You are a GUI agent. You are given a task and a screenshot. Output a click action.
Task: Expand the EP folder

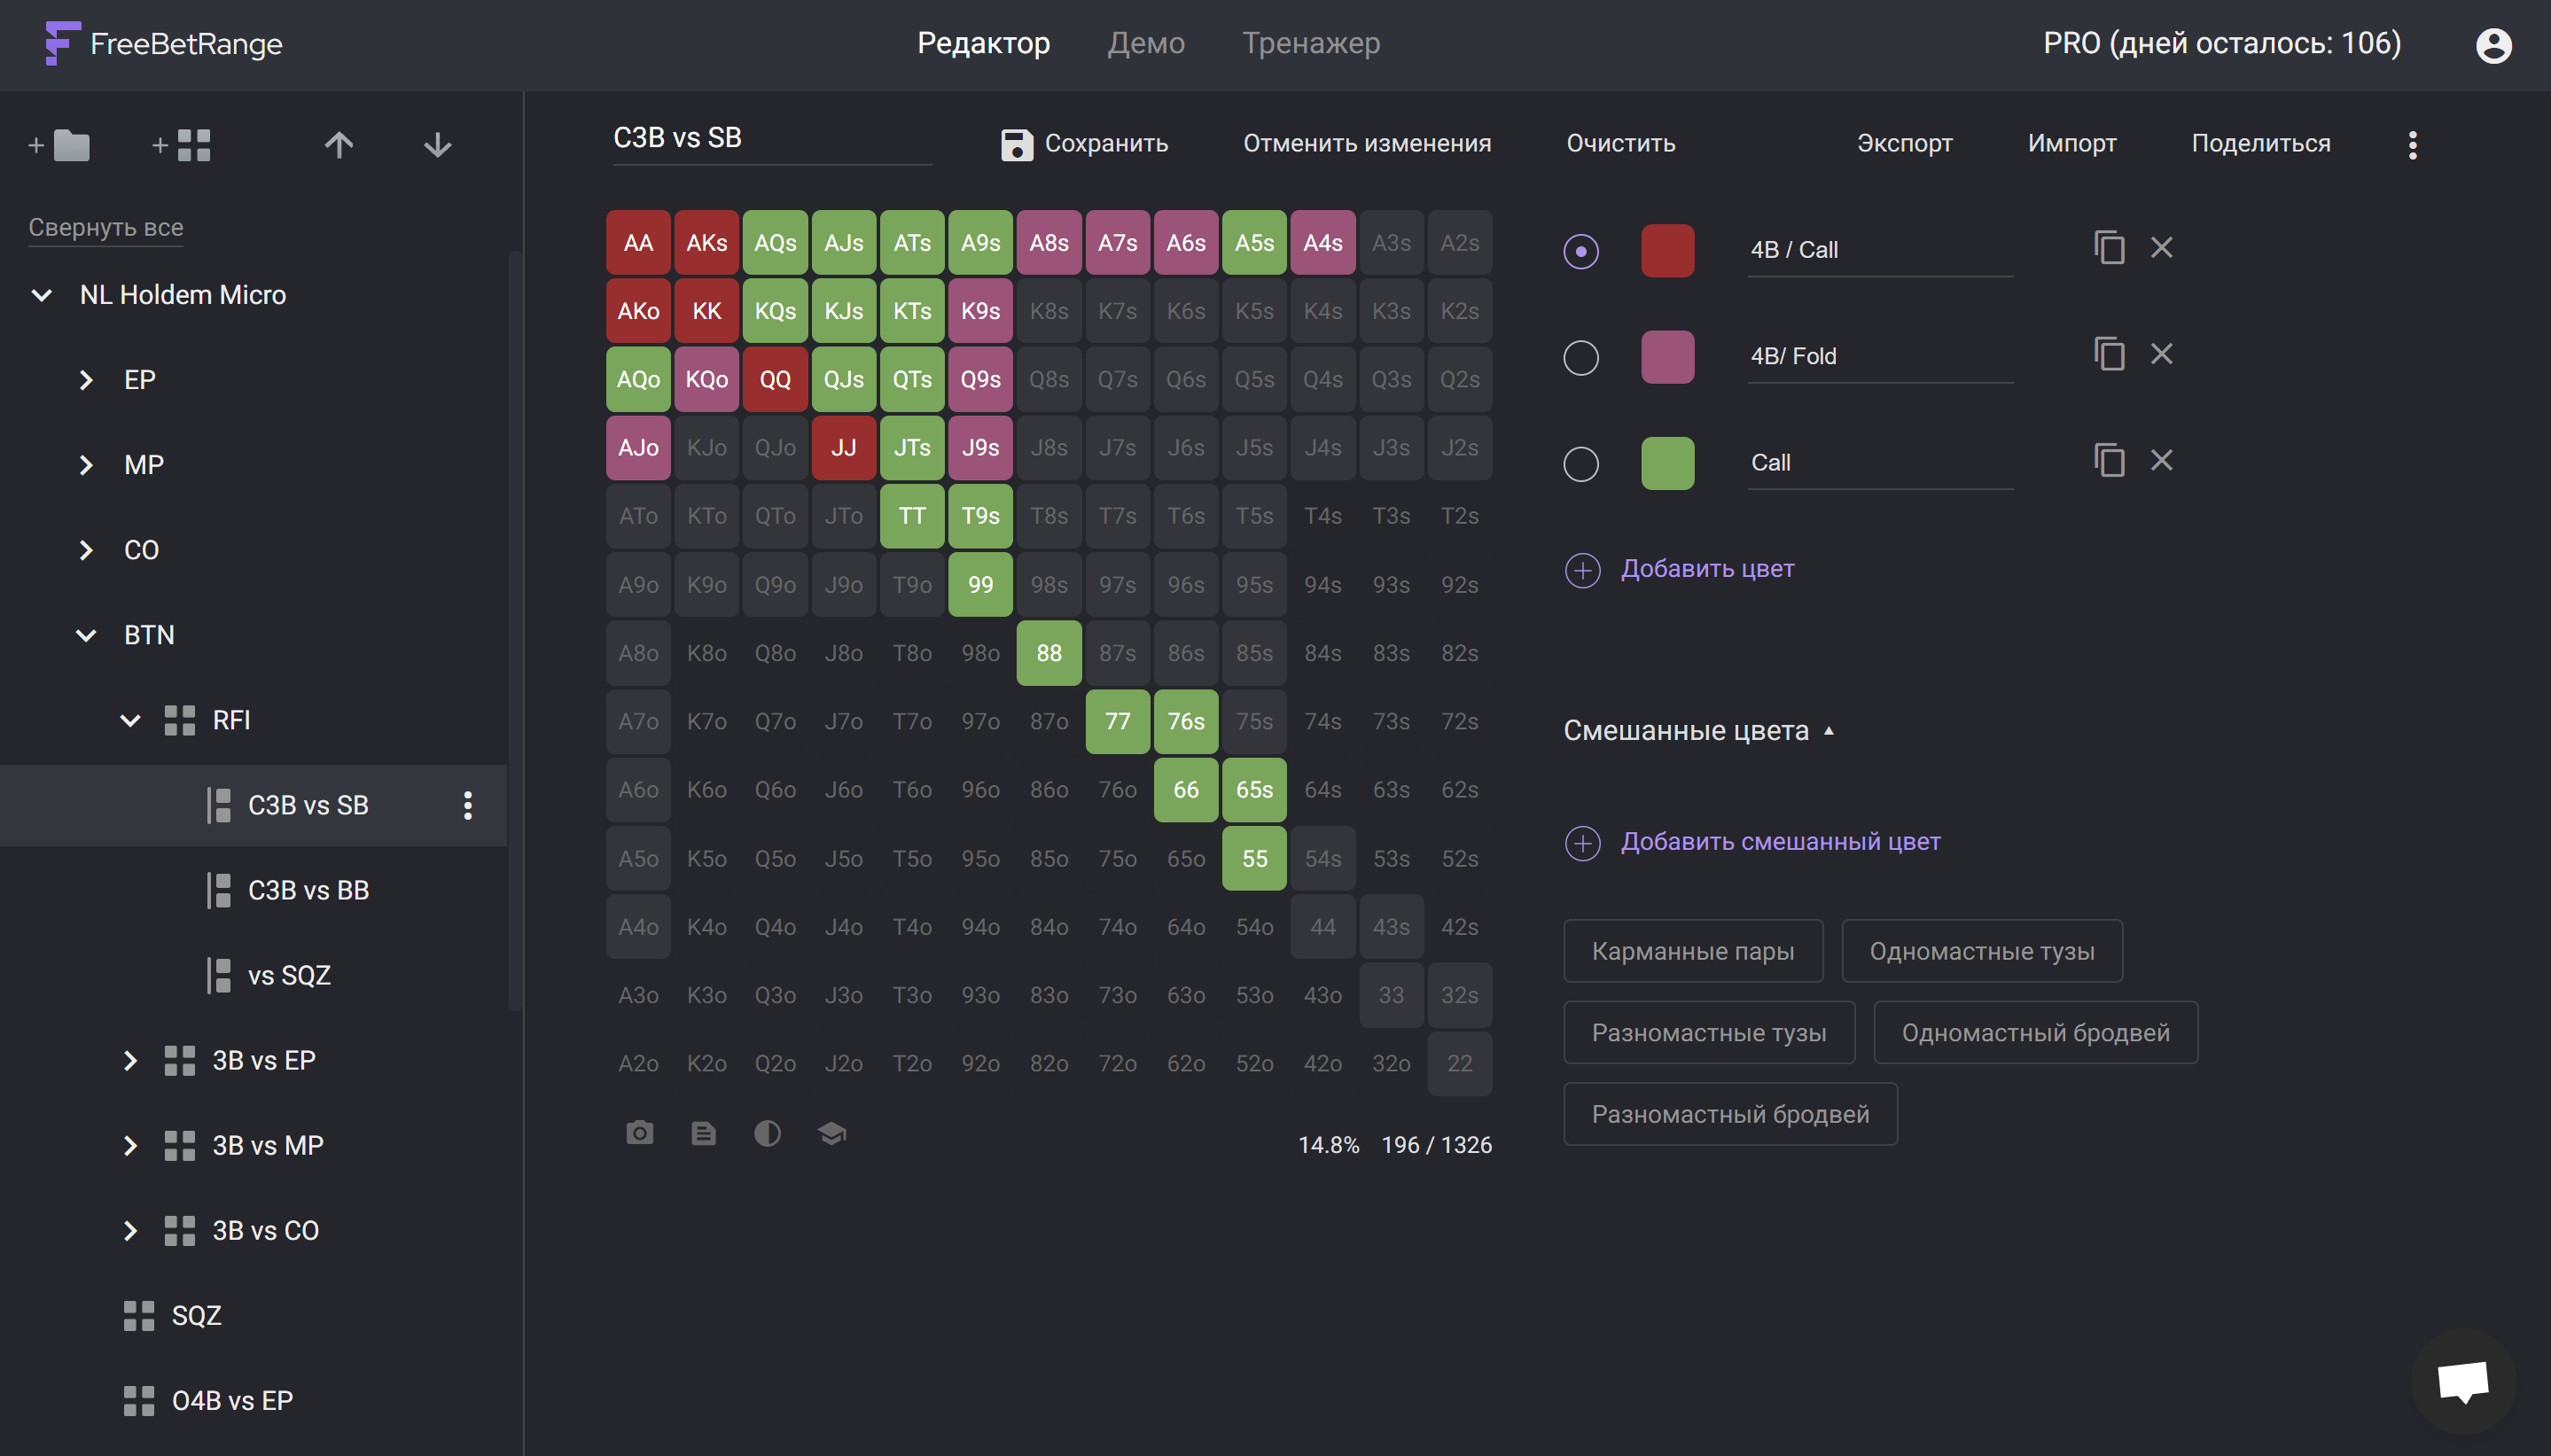coord(86,380)
